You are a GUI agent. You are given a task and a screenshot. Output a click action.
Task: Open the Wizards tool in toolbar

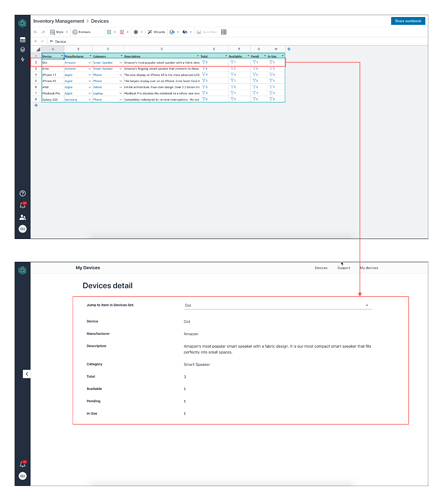click(x=156, y=32)
